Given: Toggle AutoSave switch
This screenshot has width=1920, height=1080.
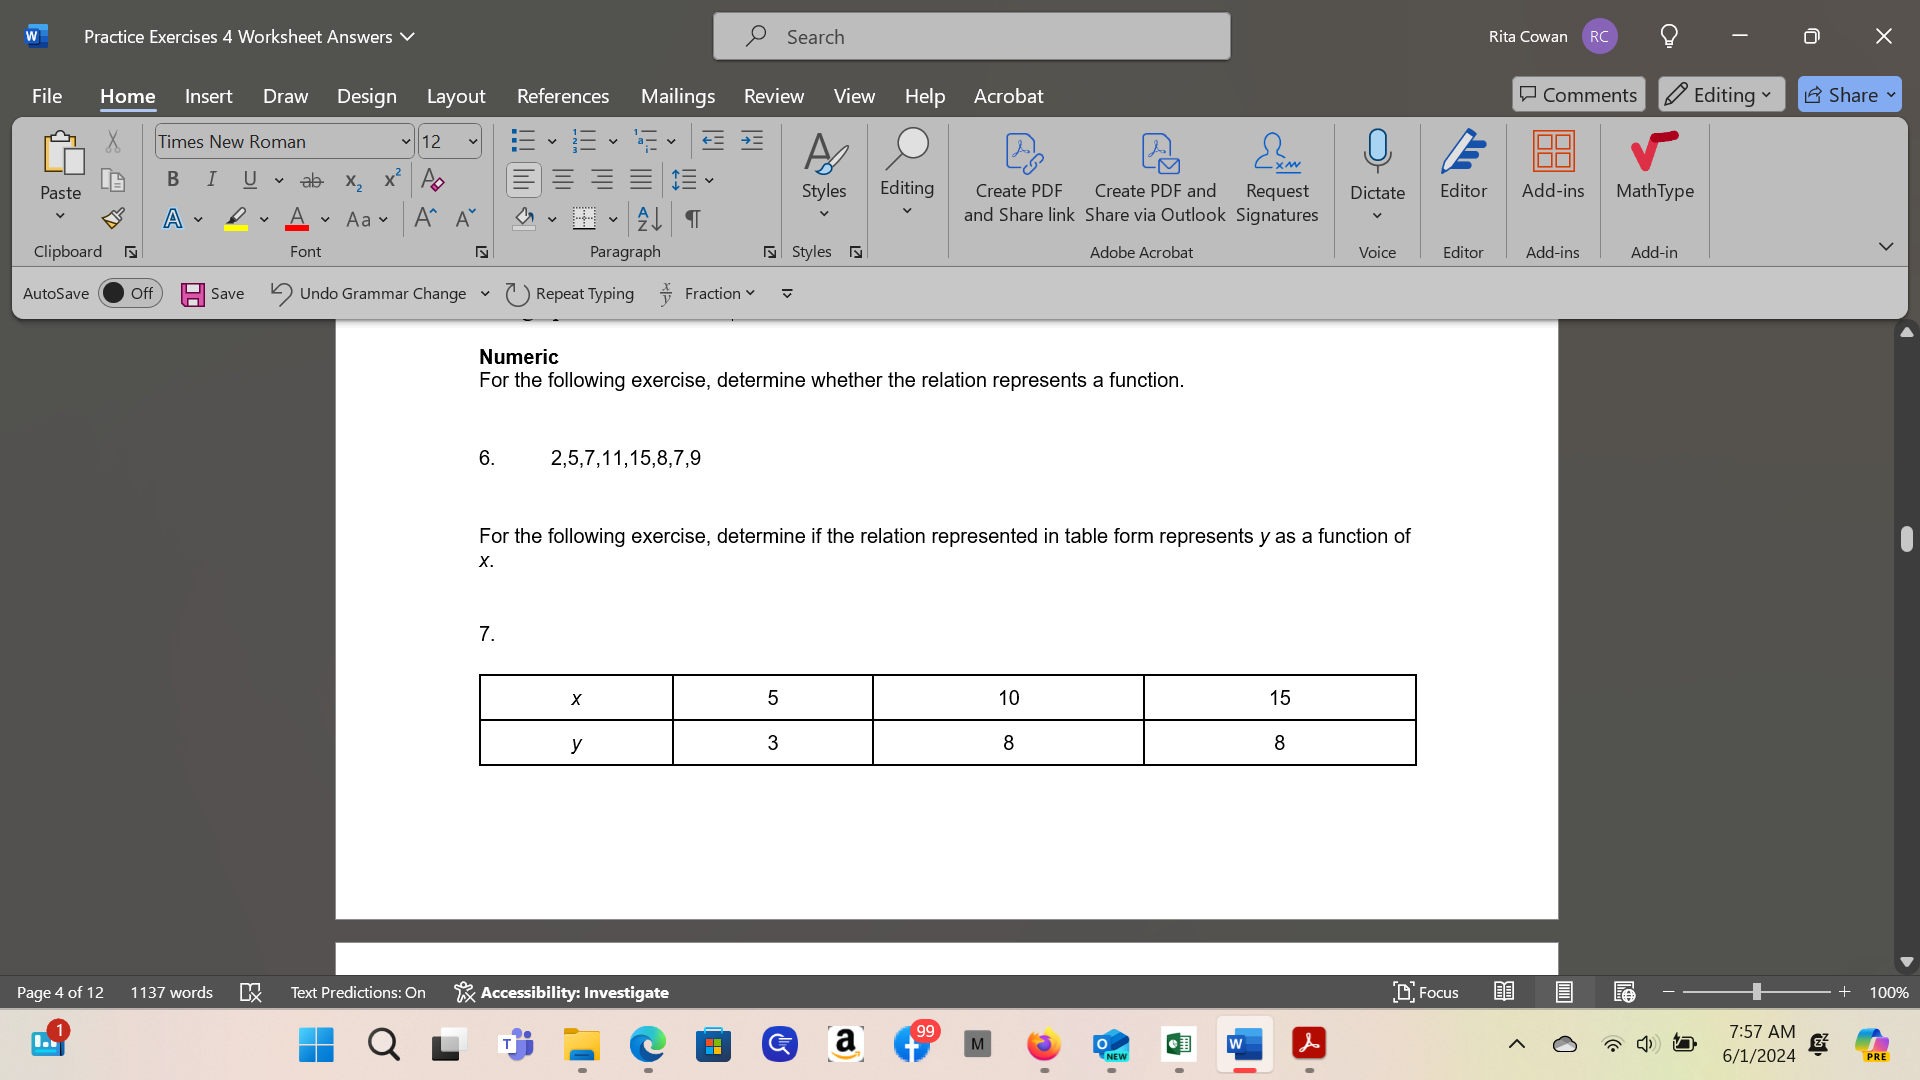Looking at the screenshot, I should 131,293.
